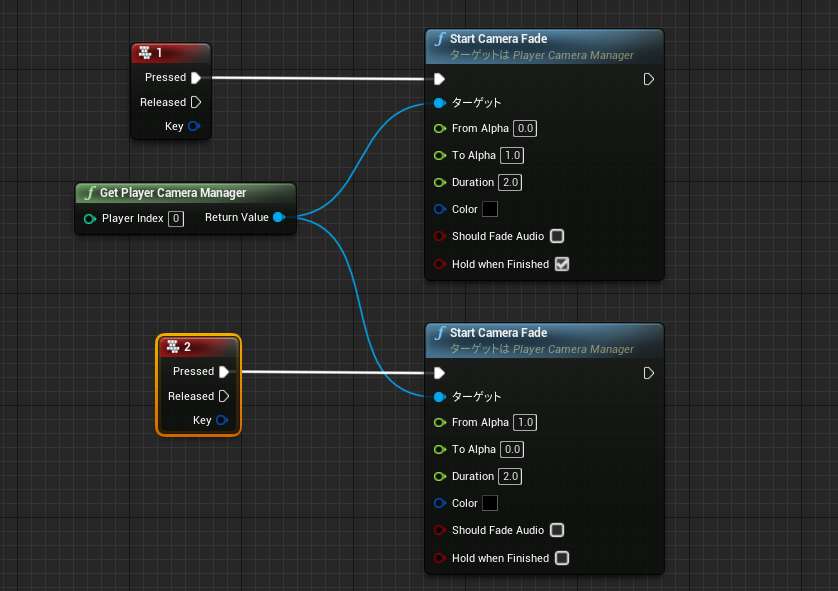The width and height of the screenshot is (838, 591).
Task: Uncheck Hold when Finished on top Start Camera Fade
Action: pyautogui.click(x=562, y=264)
